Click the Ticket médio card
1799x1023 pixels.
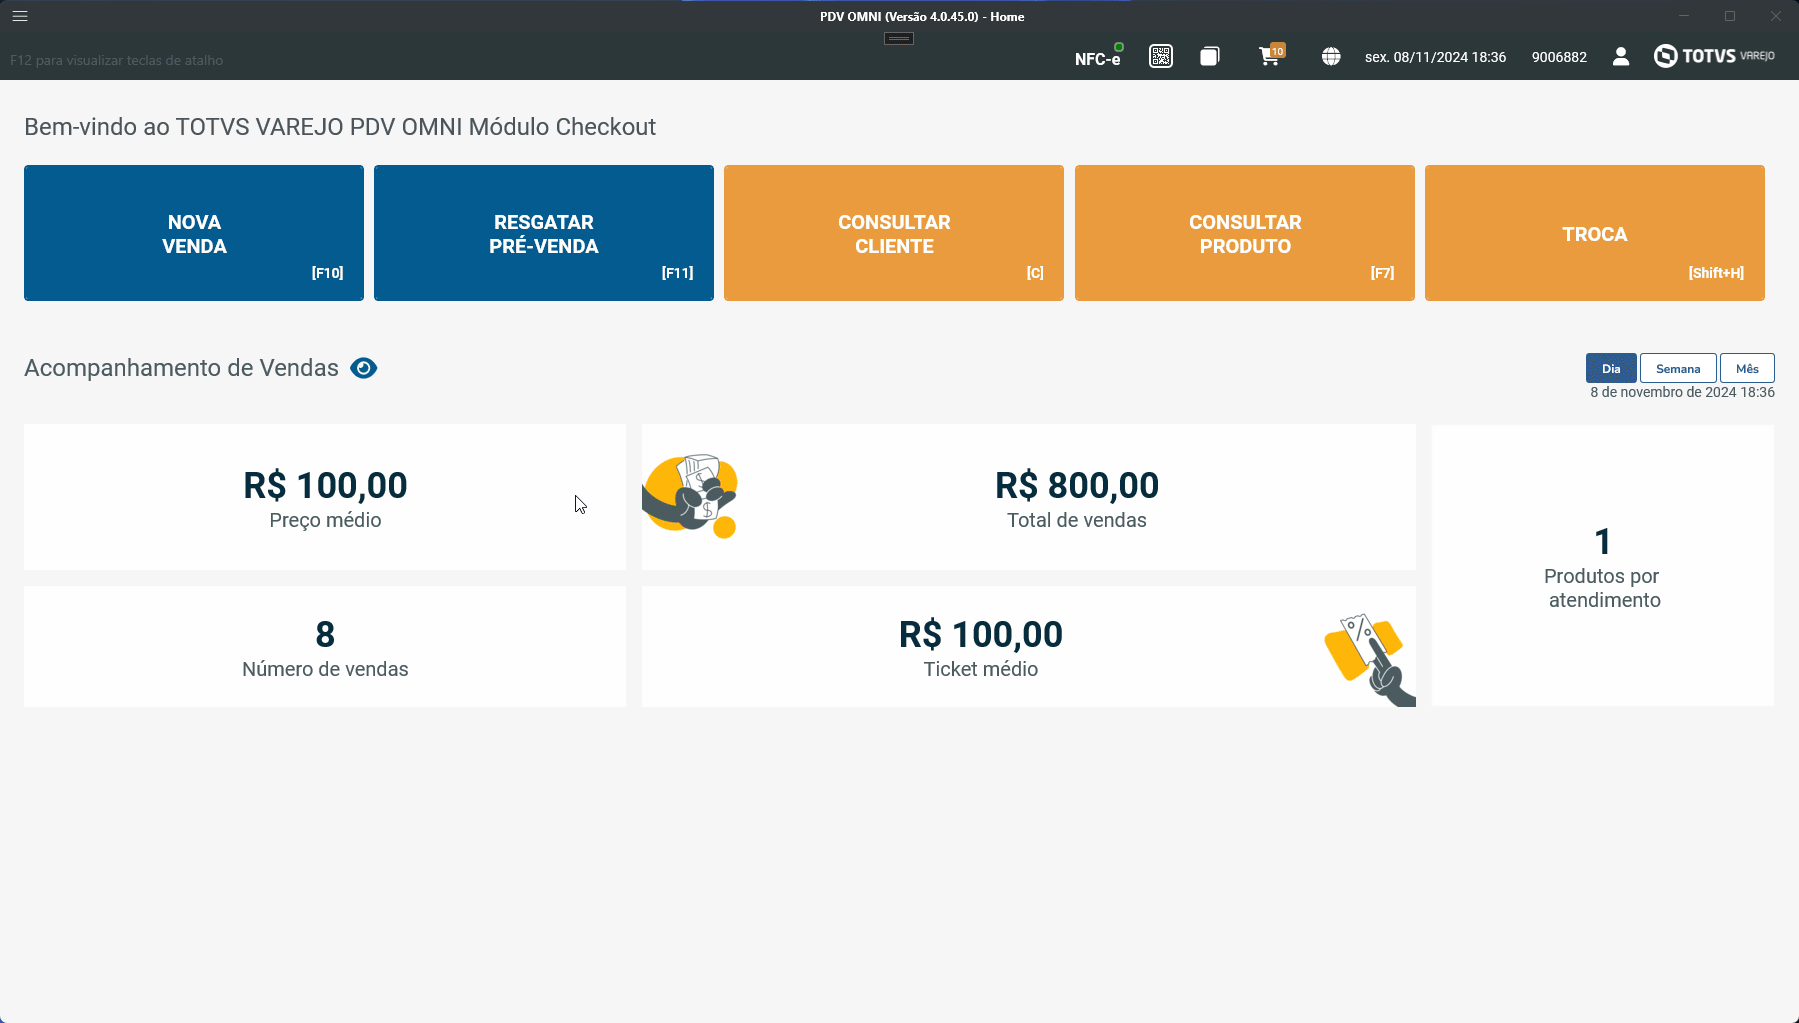(x=1029, y=646)
